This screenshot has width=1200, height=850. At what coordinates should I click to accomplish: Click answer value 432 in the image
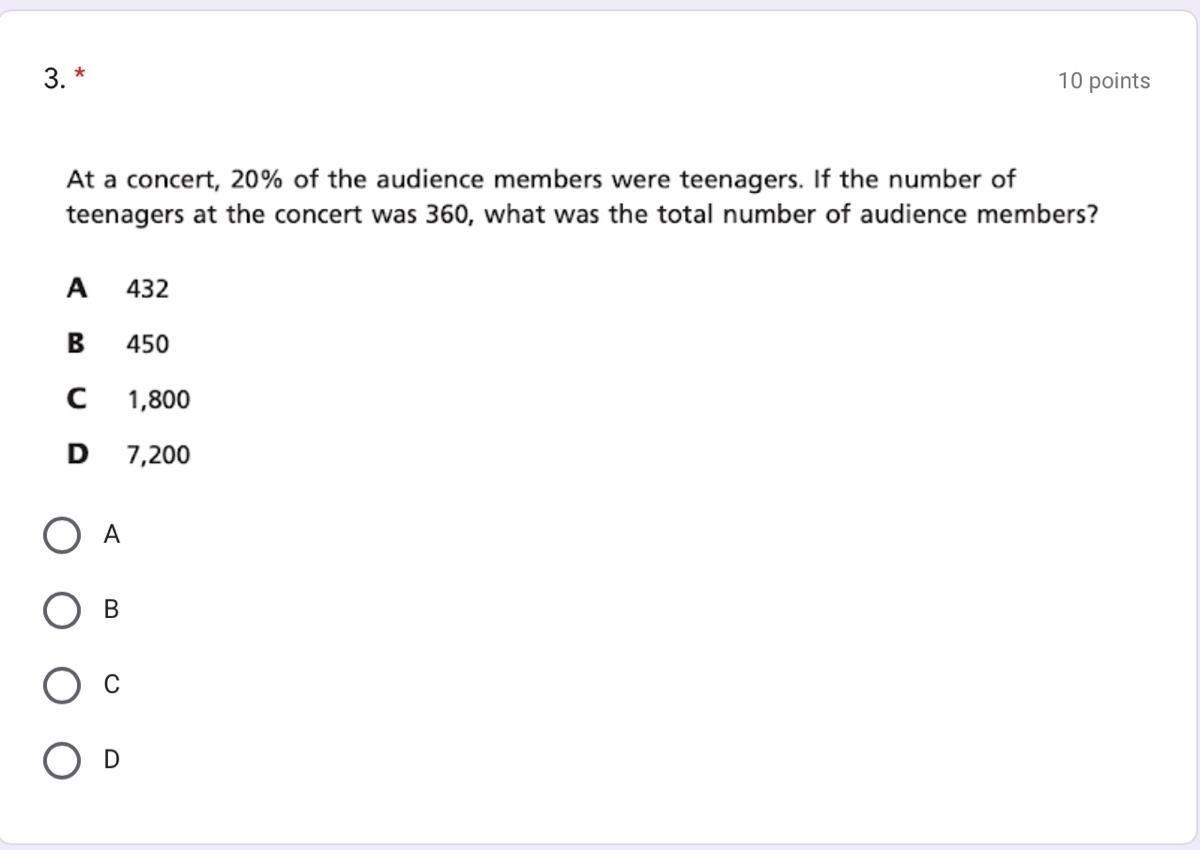pos(148,289)
